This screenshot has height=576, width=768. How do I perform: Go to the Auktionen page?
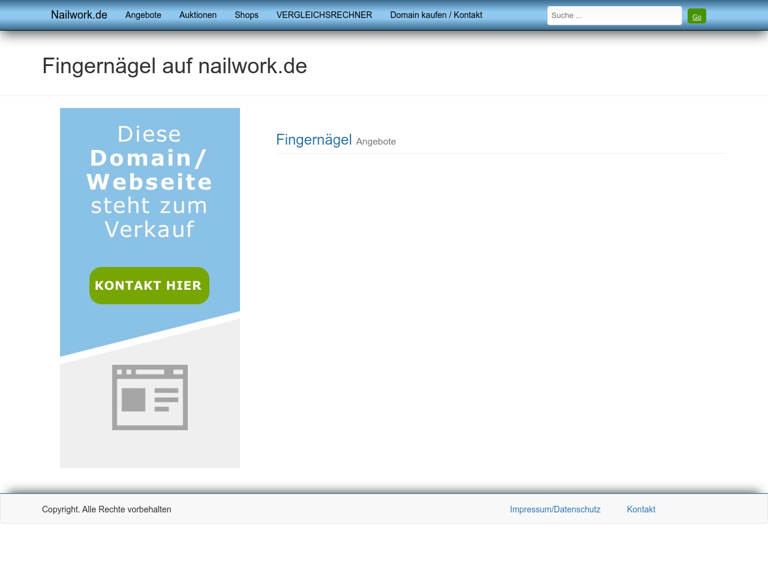pyautogui.click(x=198, y=15)
